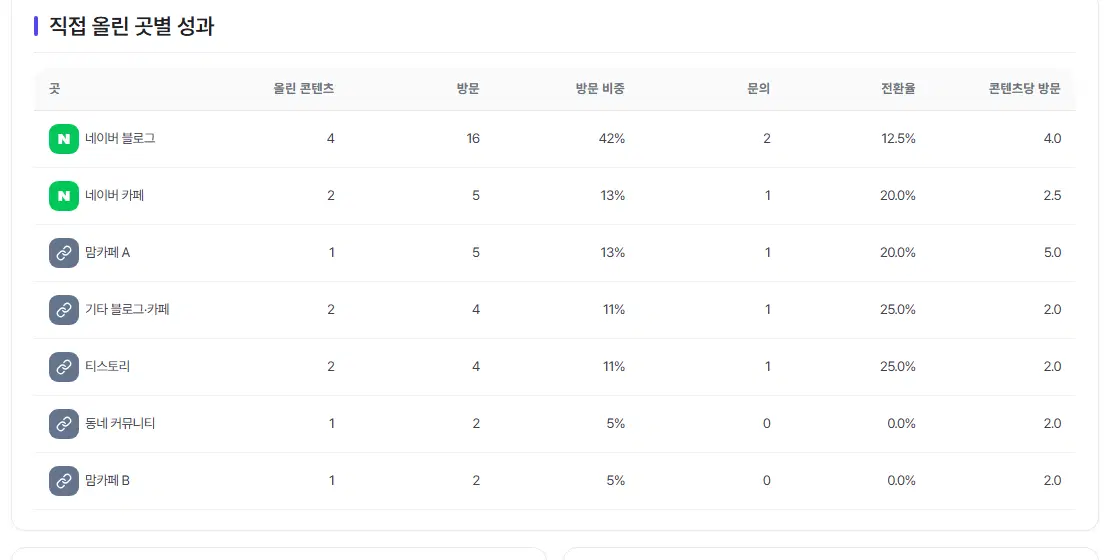Select the 네이버 블로그 row label
The image size is (1110, 560).
(120, 138)
